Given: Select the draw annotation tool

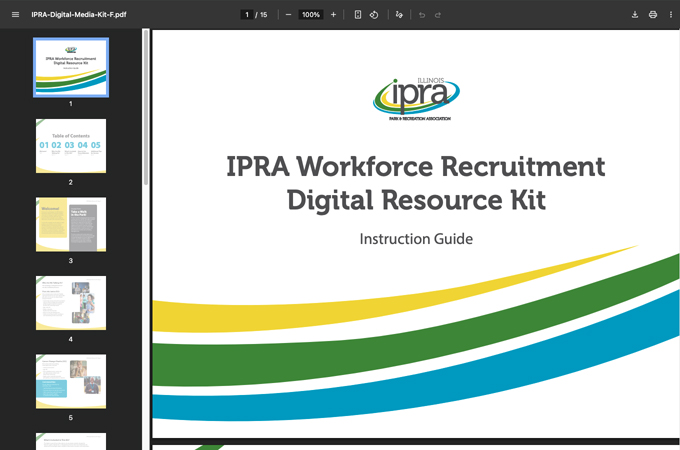Looking at the screenshot, I should point(399,15).
